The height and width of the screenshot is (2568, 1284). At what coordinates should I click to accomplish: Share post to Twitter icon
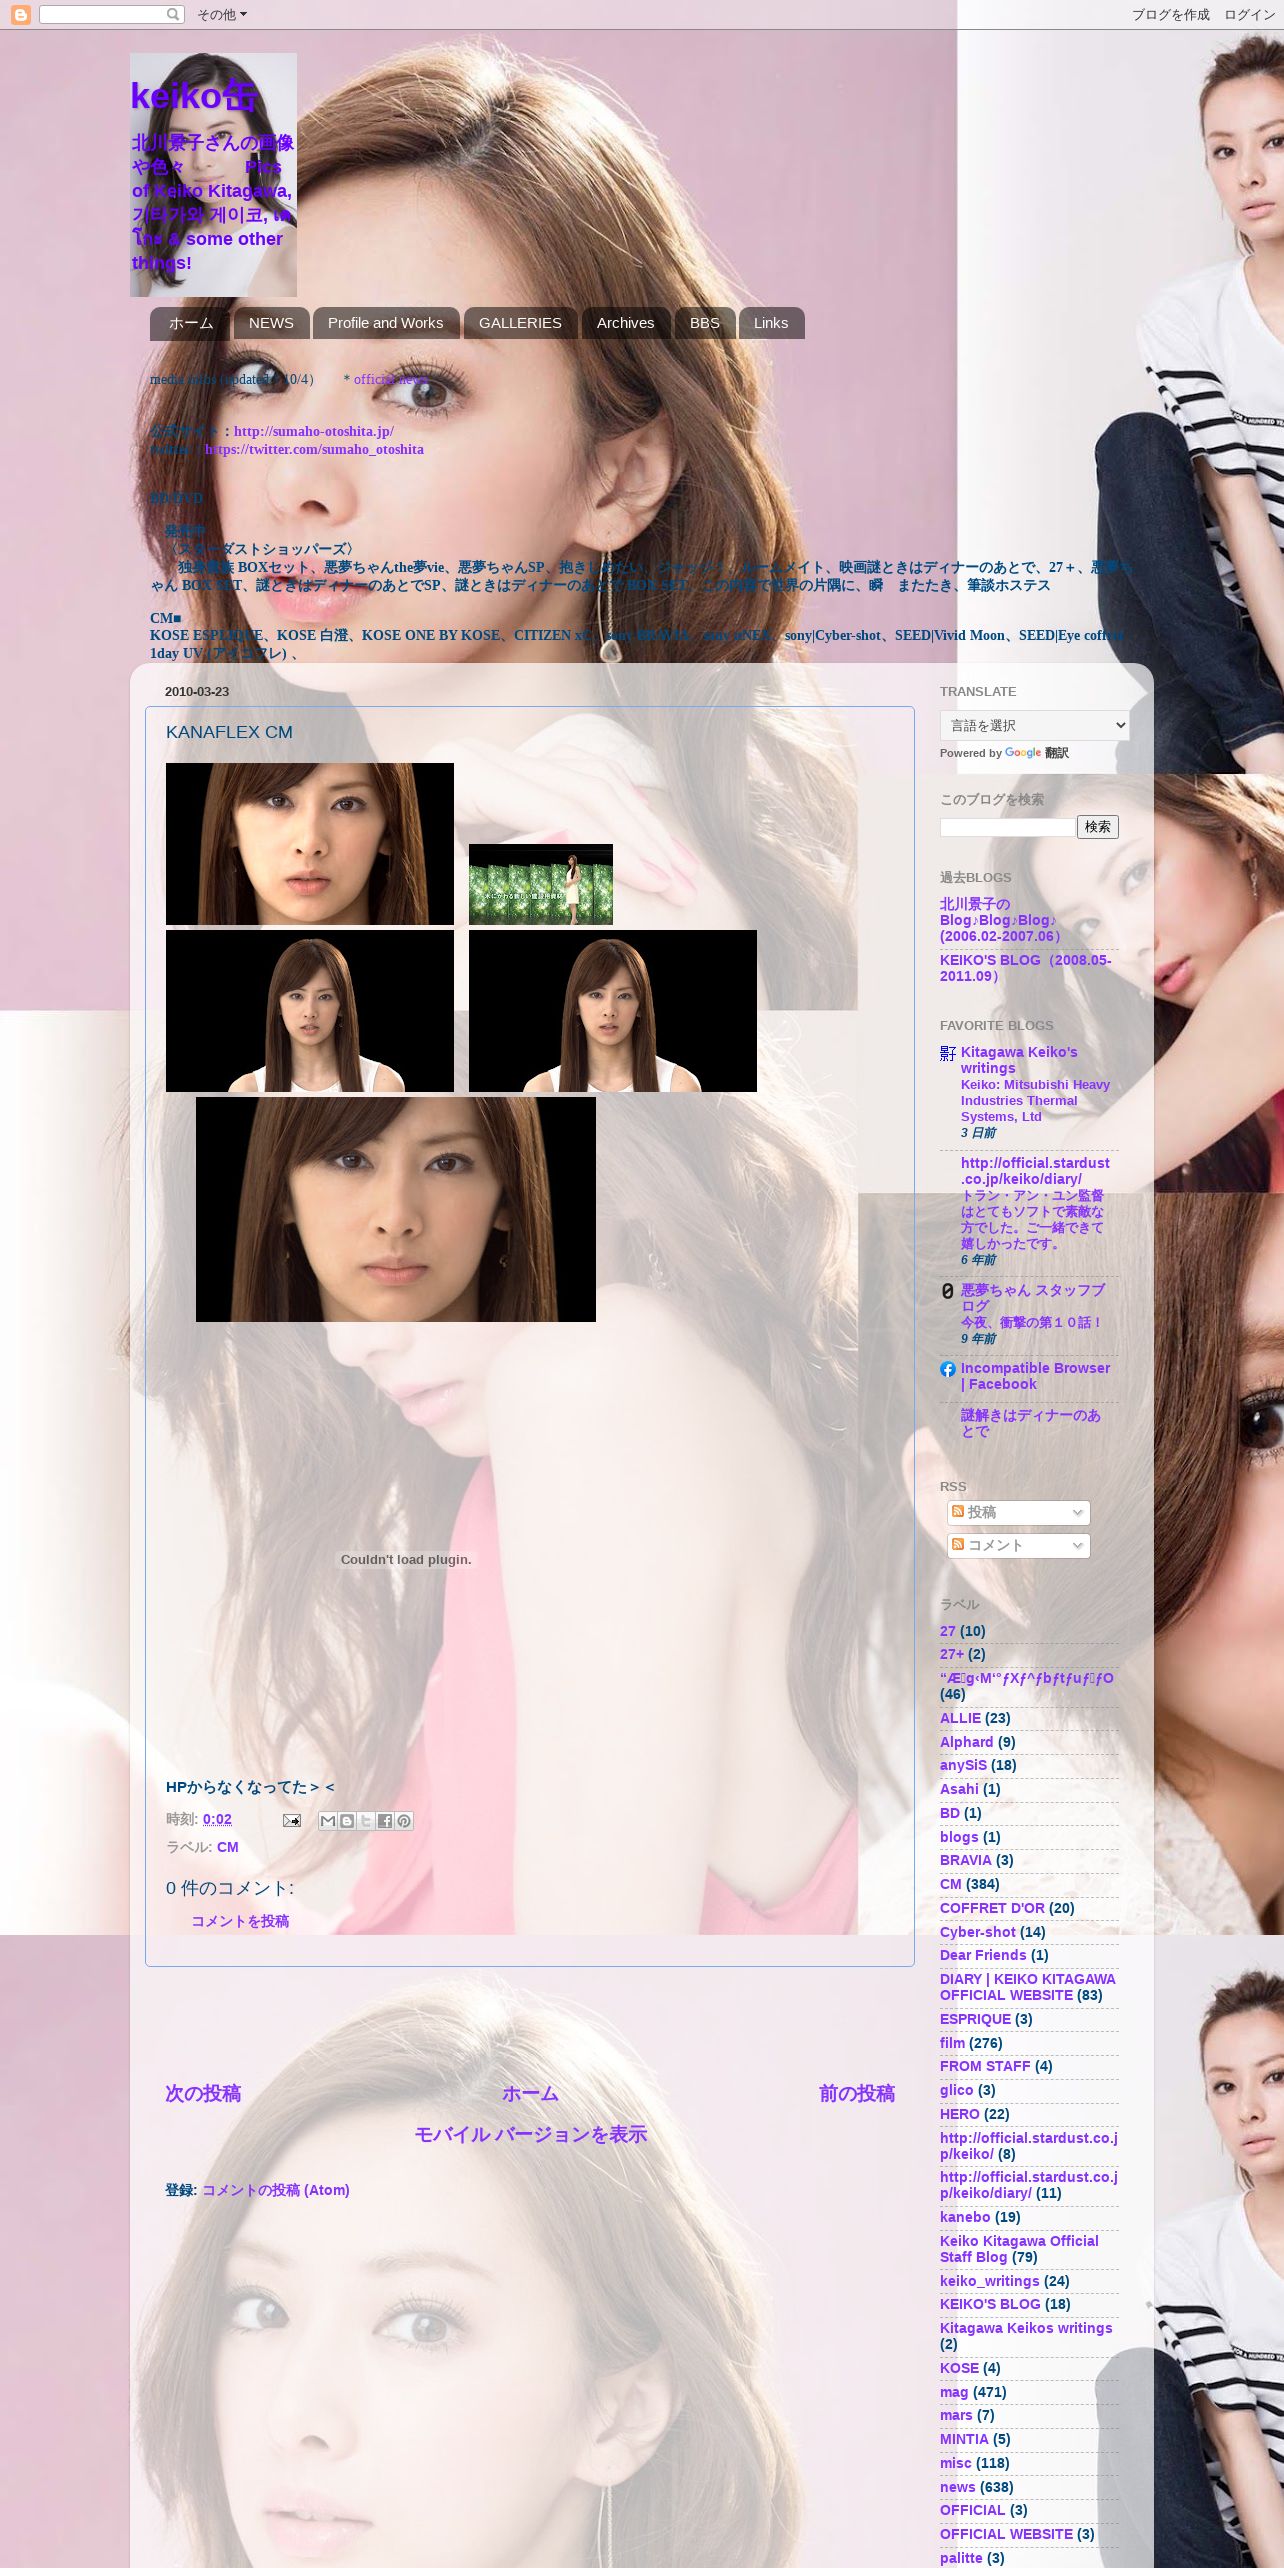coord(366,1821)
